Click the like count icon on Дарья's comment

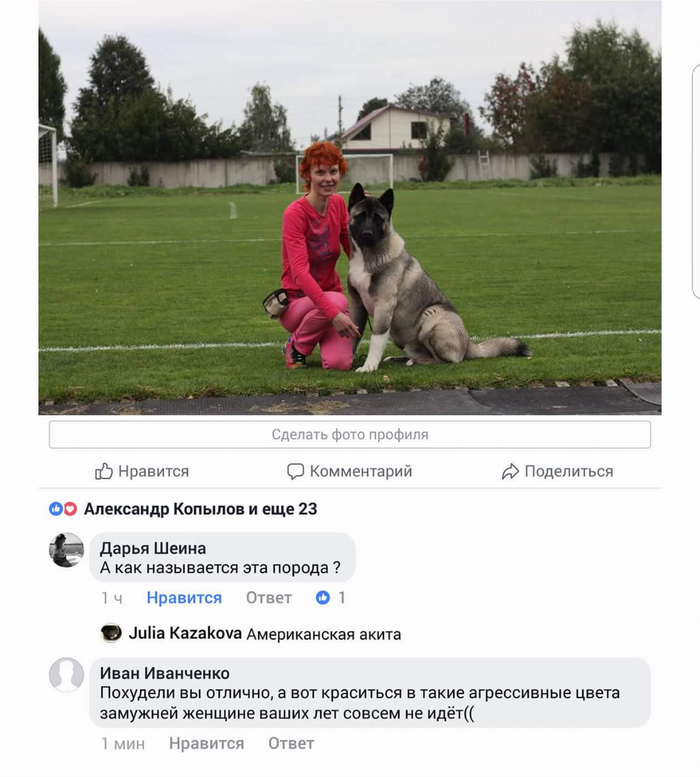point(323,598)
